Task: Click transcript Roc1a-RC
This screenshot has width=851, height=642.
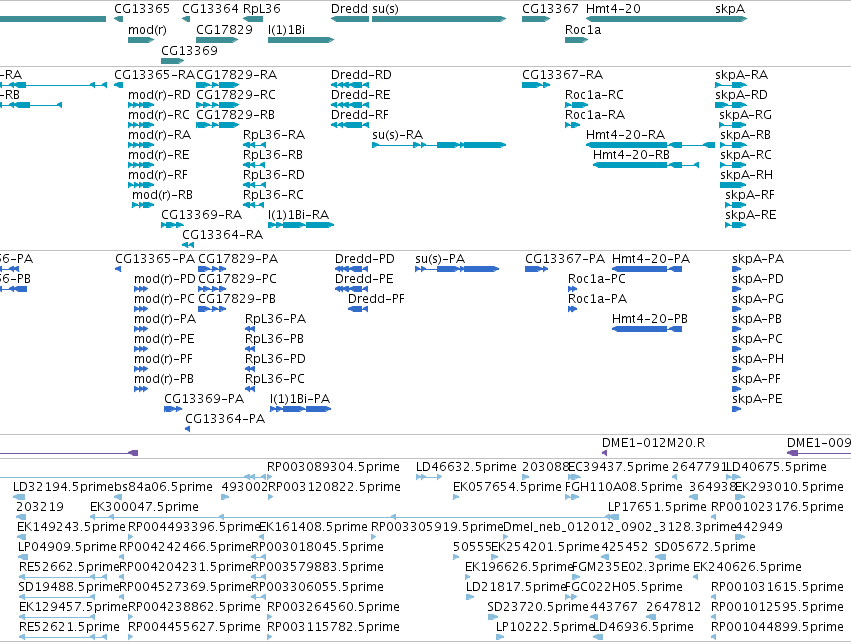Action: point(594,95)
